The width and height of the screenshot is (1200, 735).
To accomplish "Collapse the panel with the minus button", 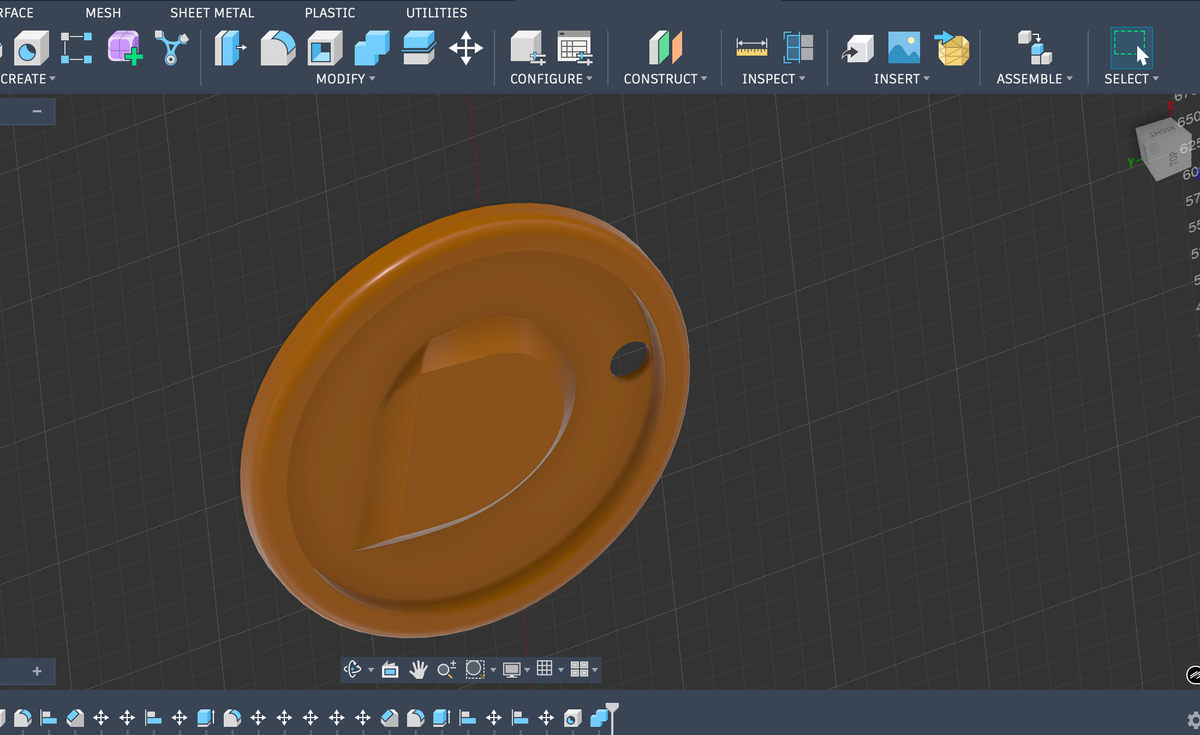I will (x=37, y=111).
